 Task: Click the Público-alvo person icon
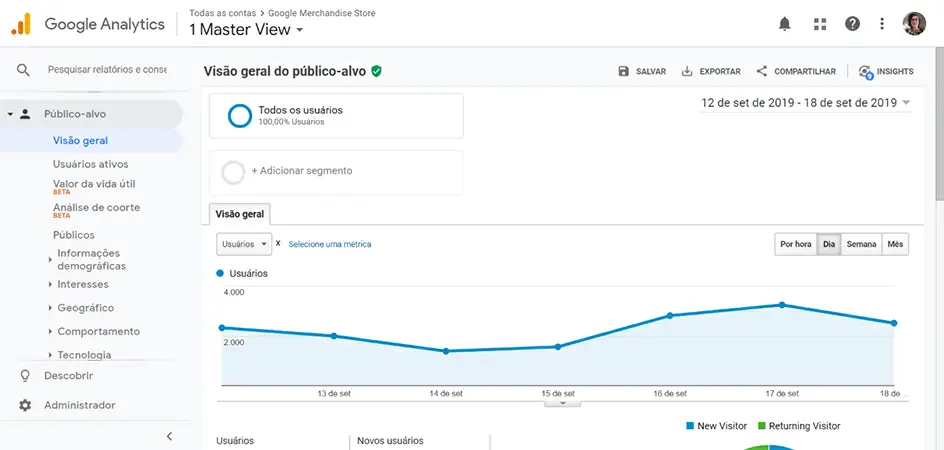[x=25, y=114]
